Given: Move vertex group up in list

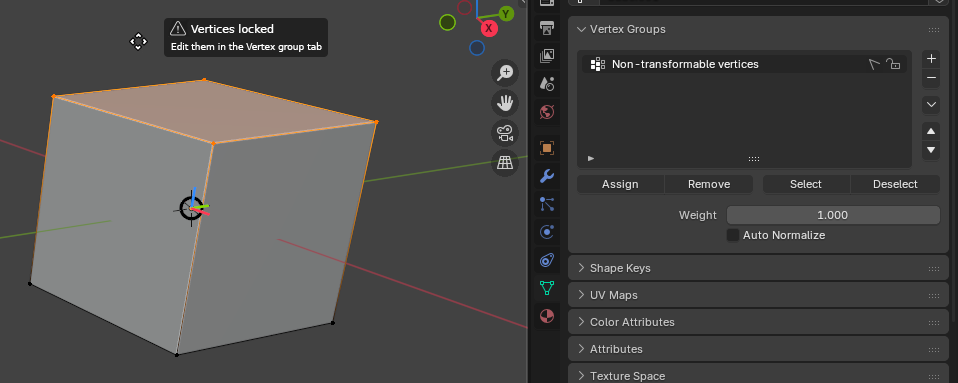Looking at the screenshot, I should [931, 131].
